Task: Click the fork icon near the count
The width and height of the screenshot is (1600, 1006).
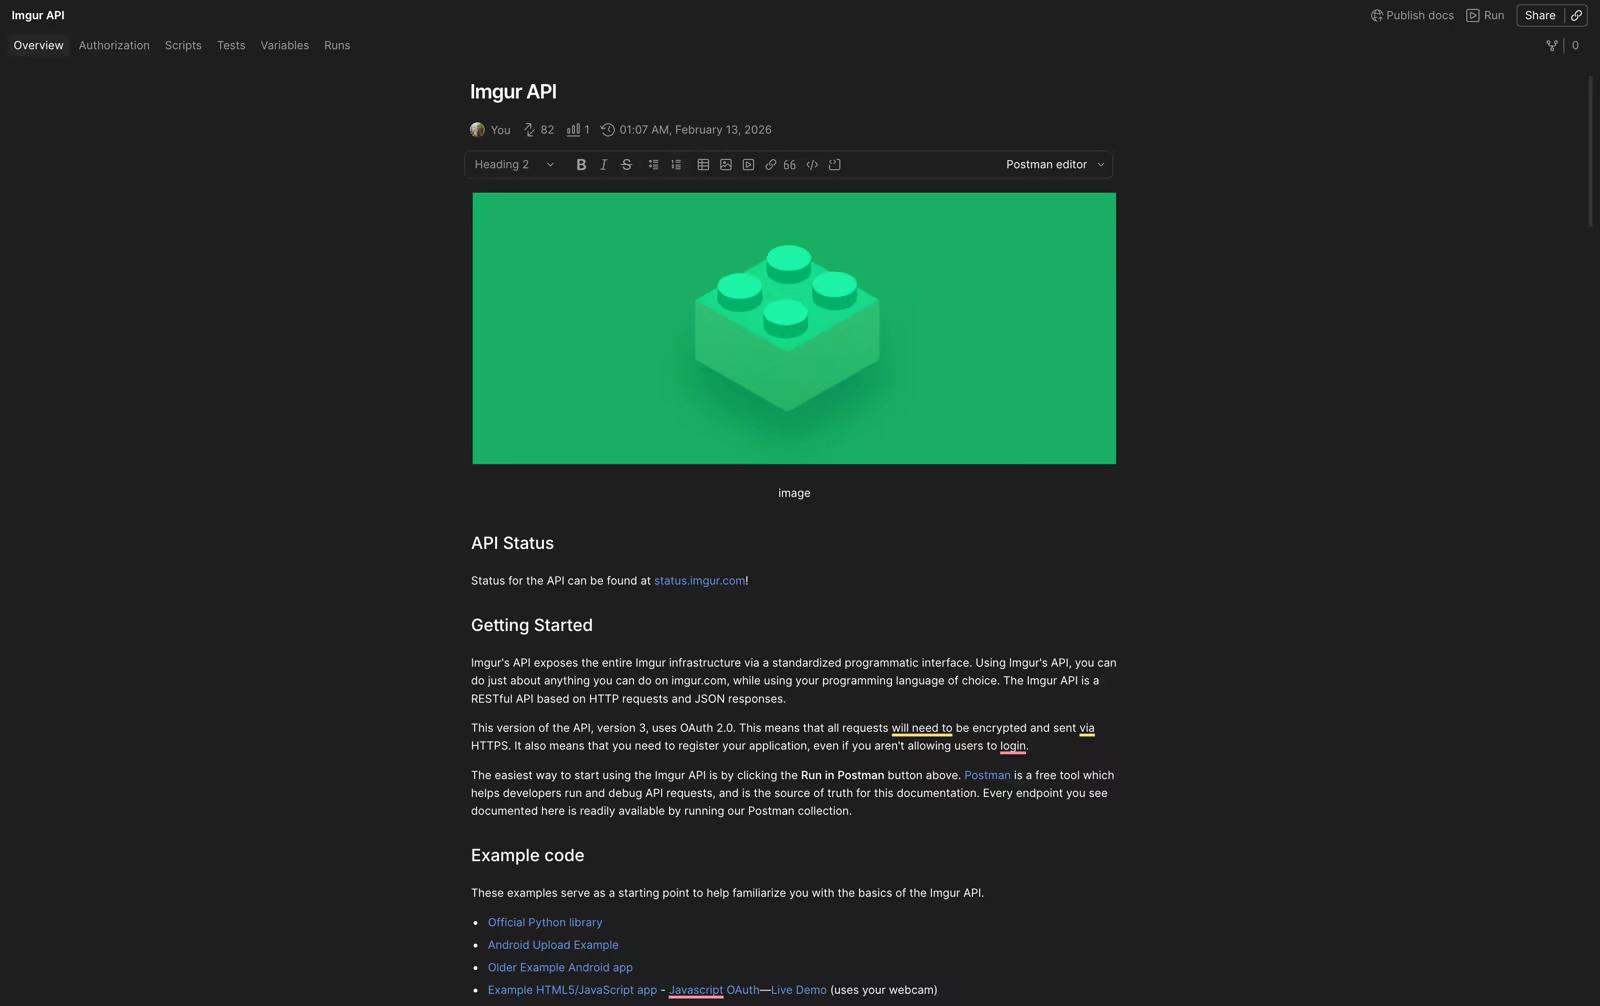Action: click(x=1552, y=46)
